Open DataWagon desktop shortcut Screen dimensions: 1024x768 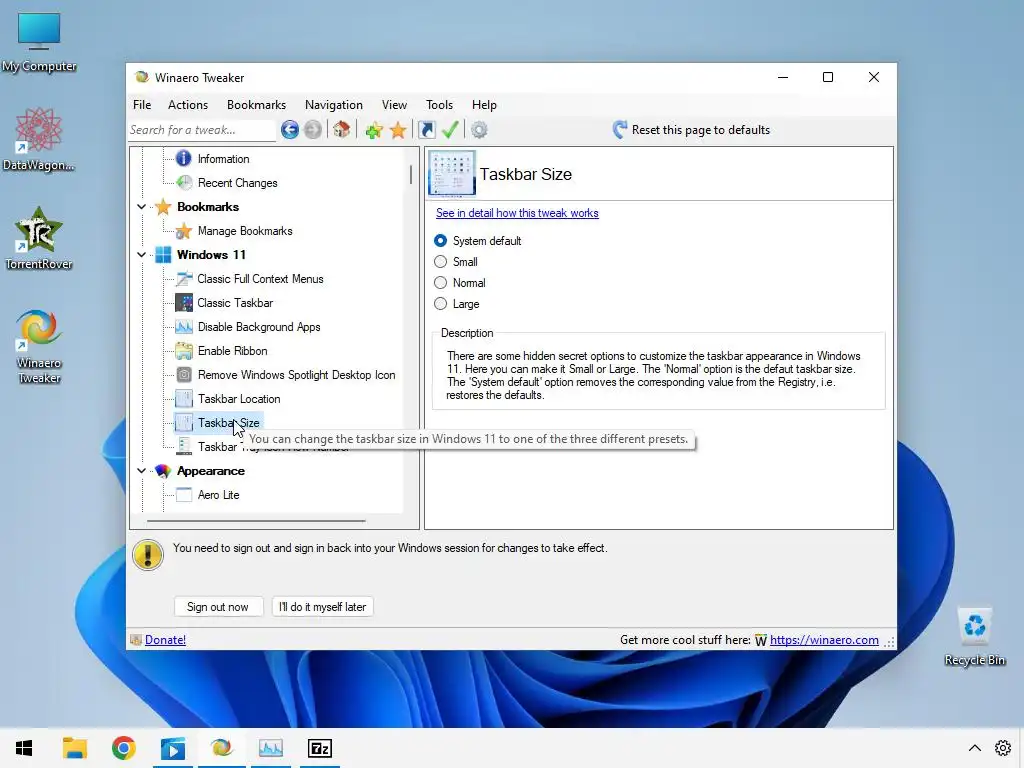pyautogui.click(x=39, y=140)
